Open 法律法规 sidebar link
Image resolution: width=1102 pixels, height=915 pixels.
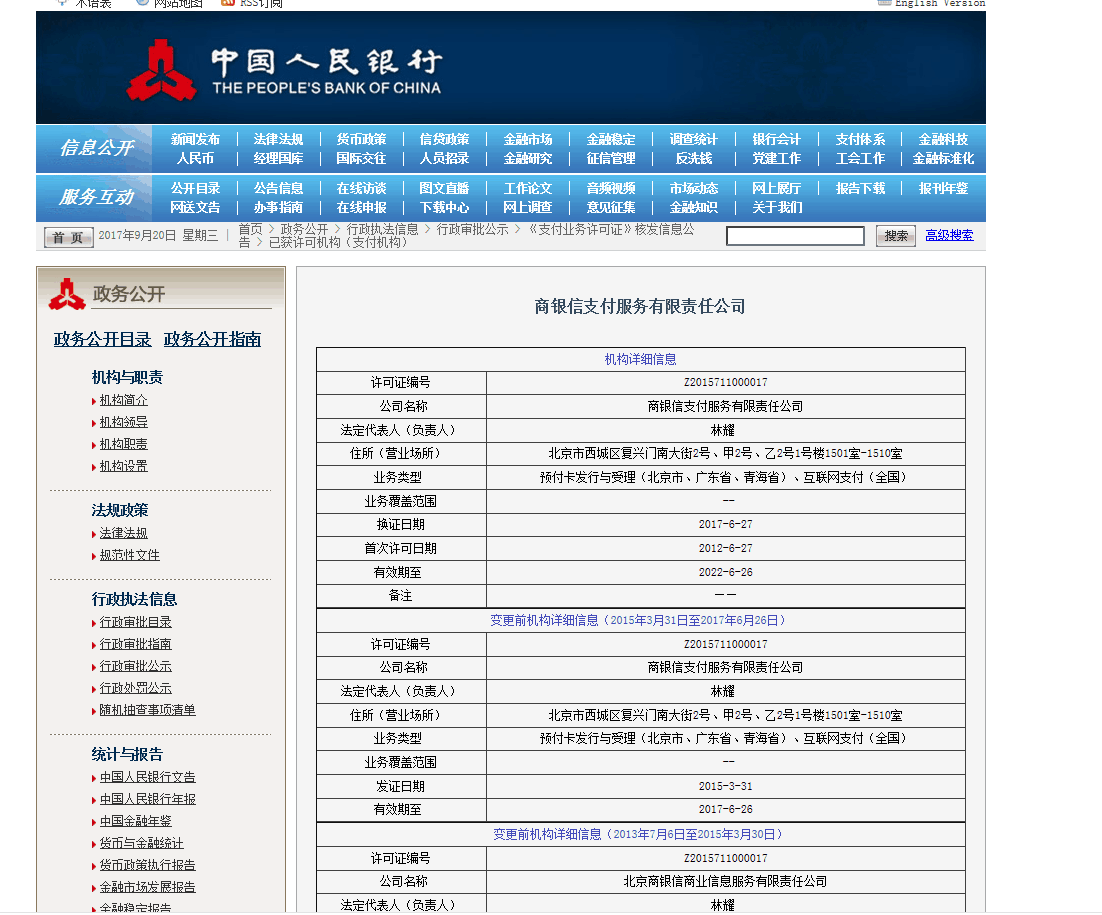[124, 533]
